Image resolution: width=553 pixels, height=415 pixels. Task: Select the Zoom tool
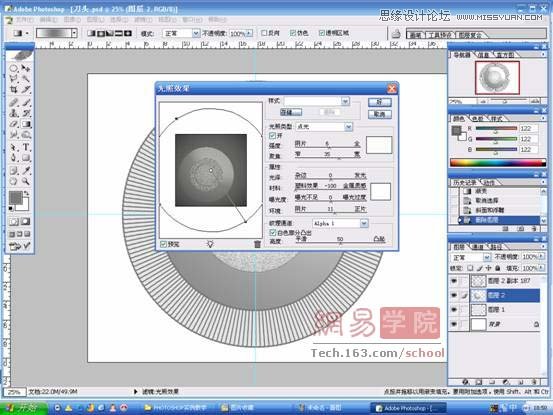[26, 181]
